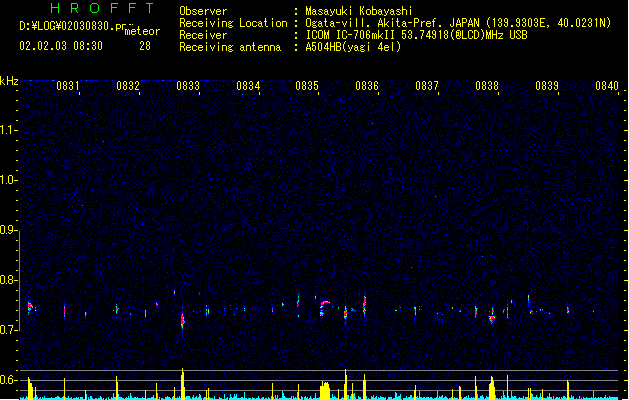
Task: Click the HROFFT title text
Action: 103,8
